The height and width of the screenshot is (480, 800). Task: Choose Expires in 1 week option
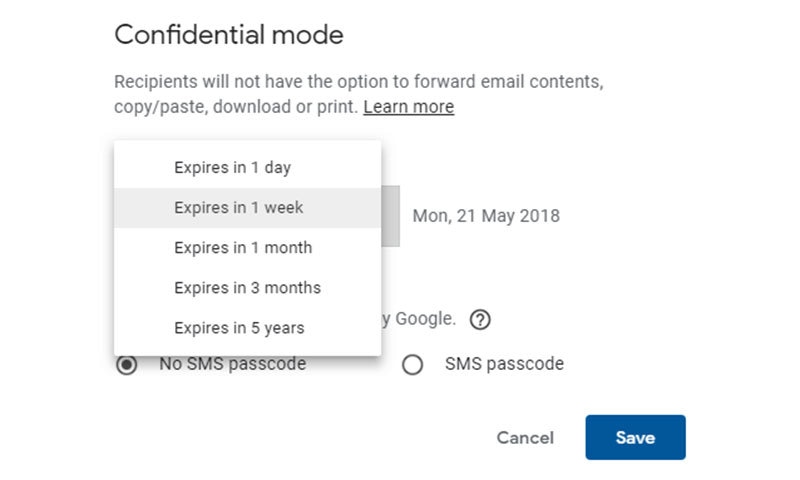click(x=247, y=208)
